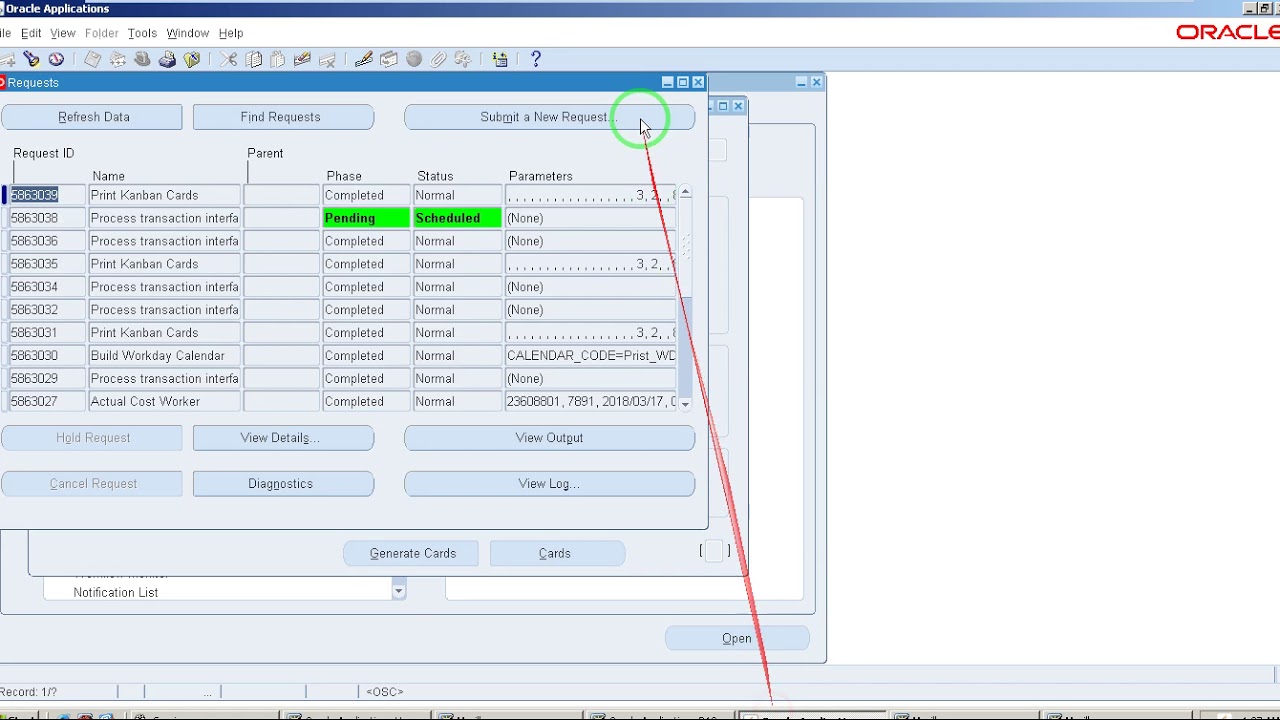Maximize the Requests window
1280x720 pixels.
coord(683,83)
